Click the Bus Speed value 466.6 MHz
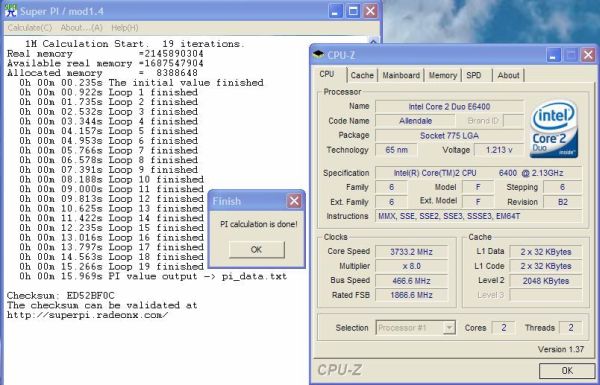The width and height of the screenshot is (600, 385). coord(411,281)
